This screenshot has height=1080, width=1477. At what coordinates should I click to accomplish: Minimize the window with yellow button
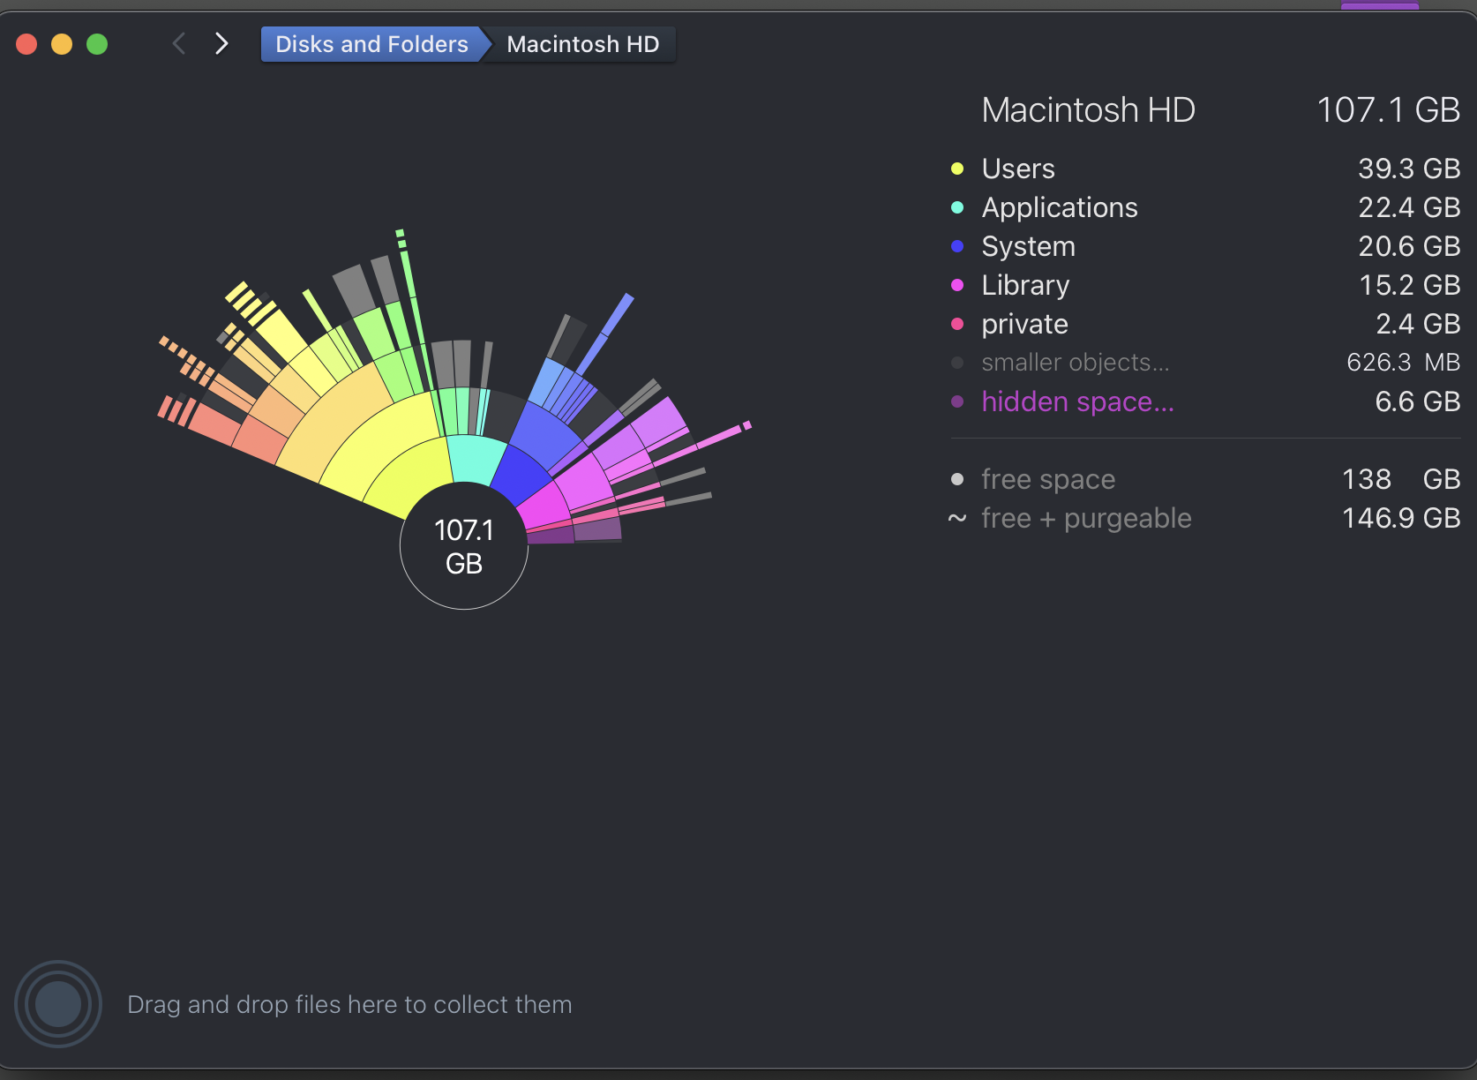click(62, 44)
